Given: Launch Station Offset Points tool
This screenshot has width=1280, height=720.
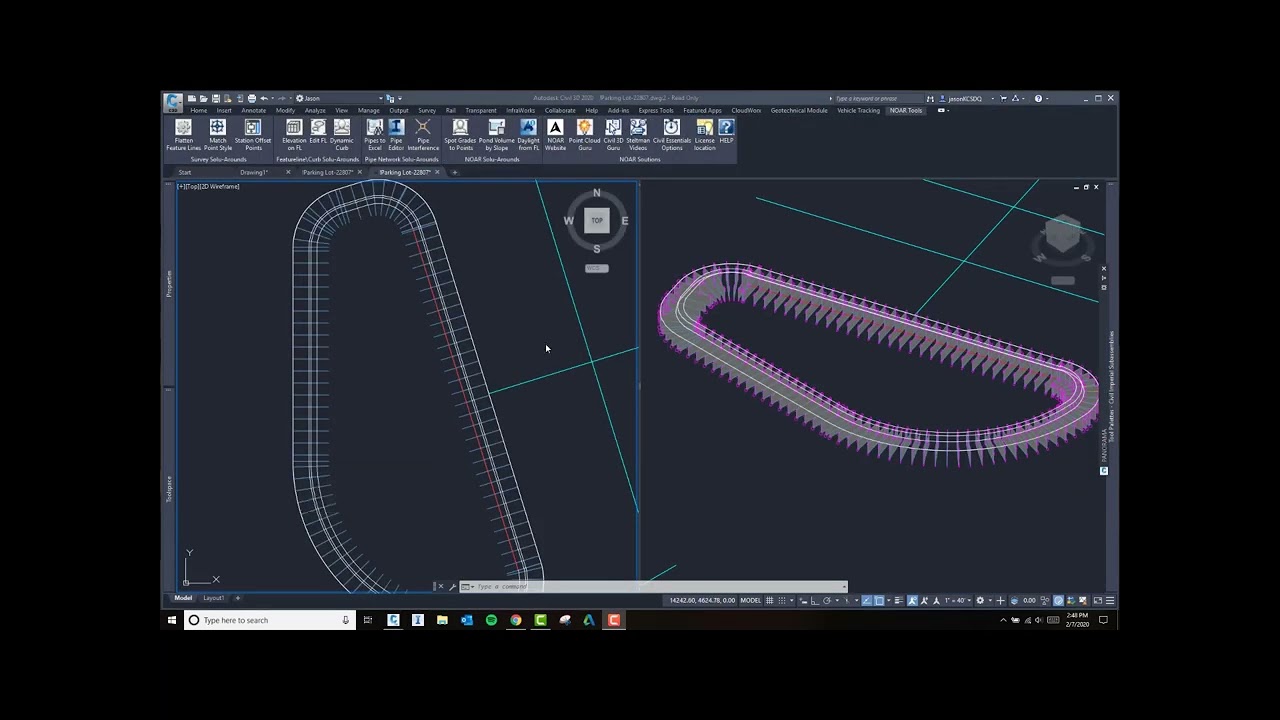Looking at the screenshot, I should click(x=253, y=135).
